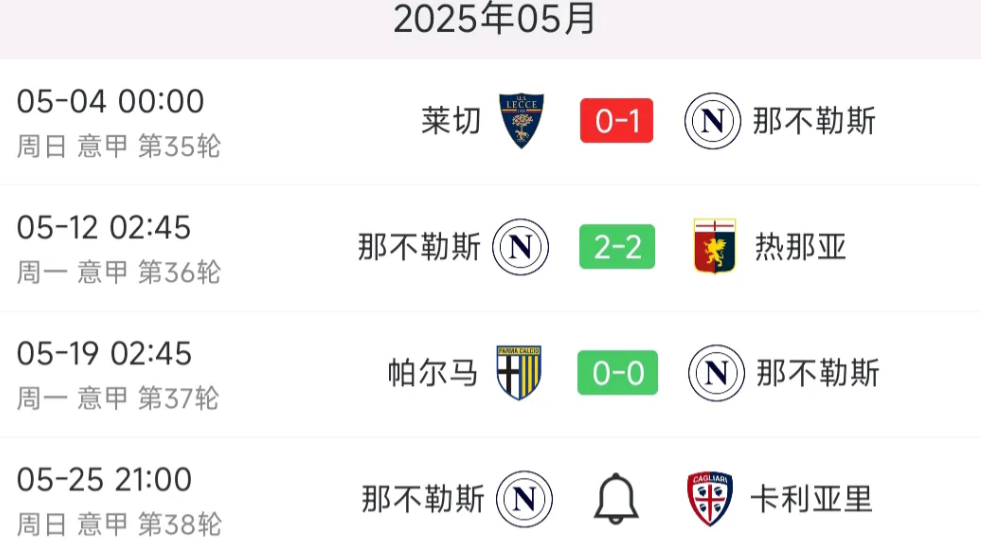Select the 05-25 21:00 match time
981x540 pixels.
tap(105, 480)
